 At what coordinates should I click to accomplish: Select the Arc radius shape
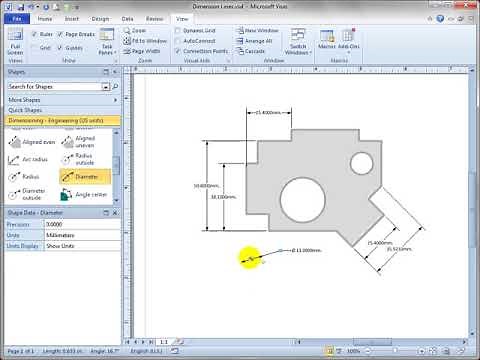[x=28, y=160]
